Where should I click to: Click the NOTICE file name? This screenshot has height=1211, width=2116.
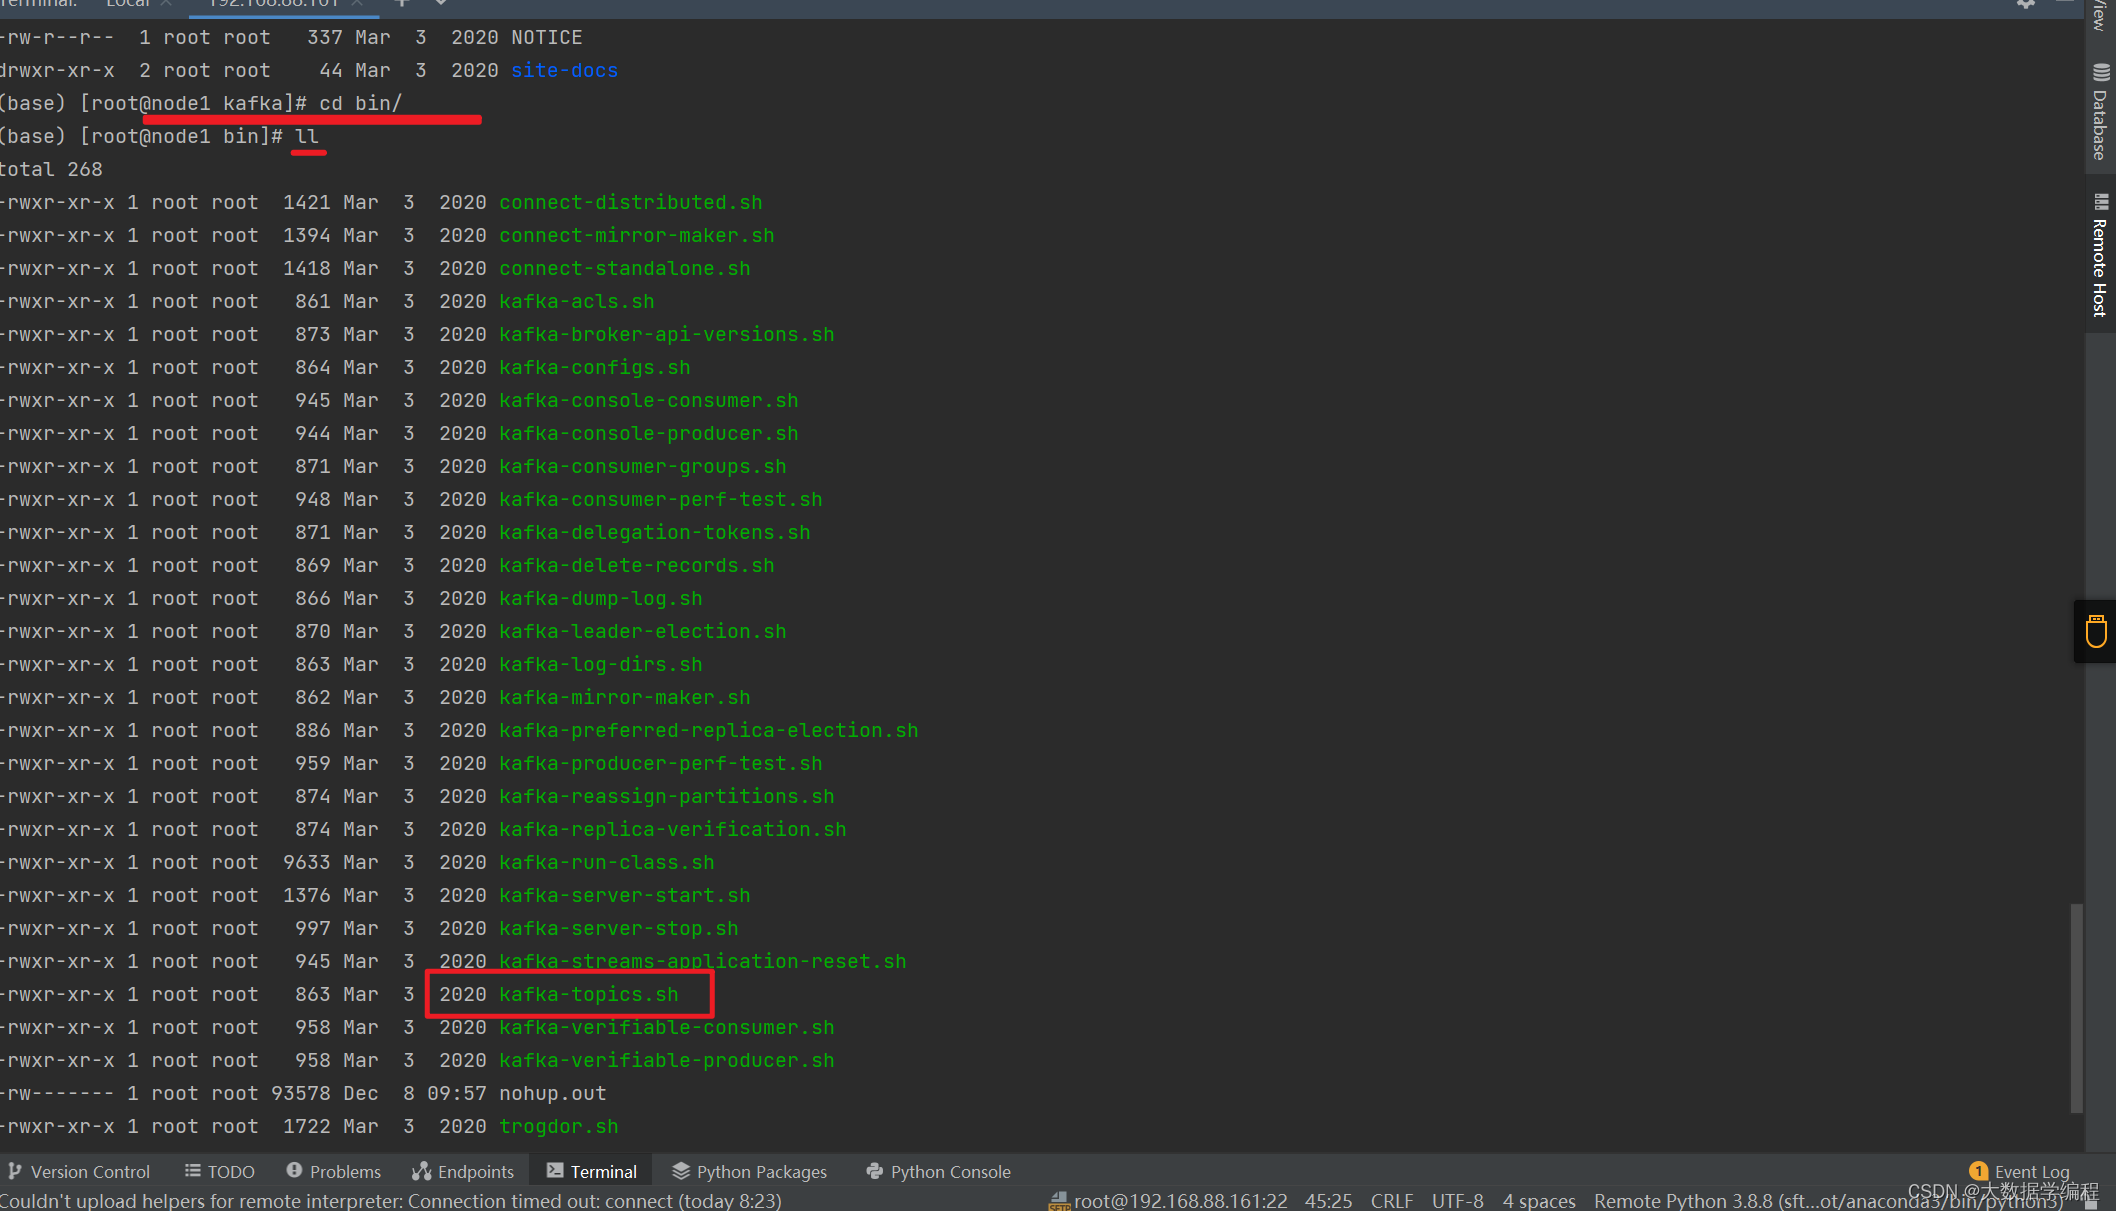pos(547,37)
